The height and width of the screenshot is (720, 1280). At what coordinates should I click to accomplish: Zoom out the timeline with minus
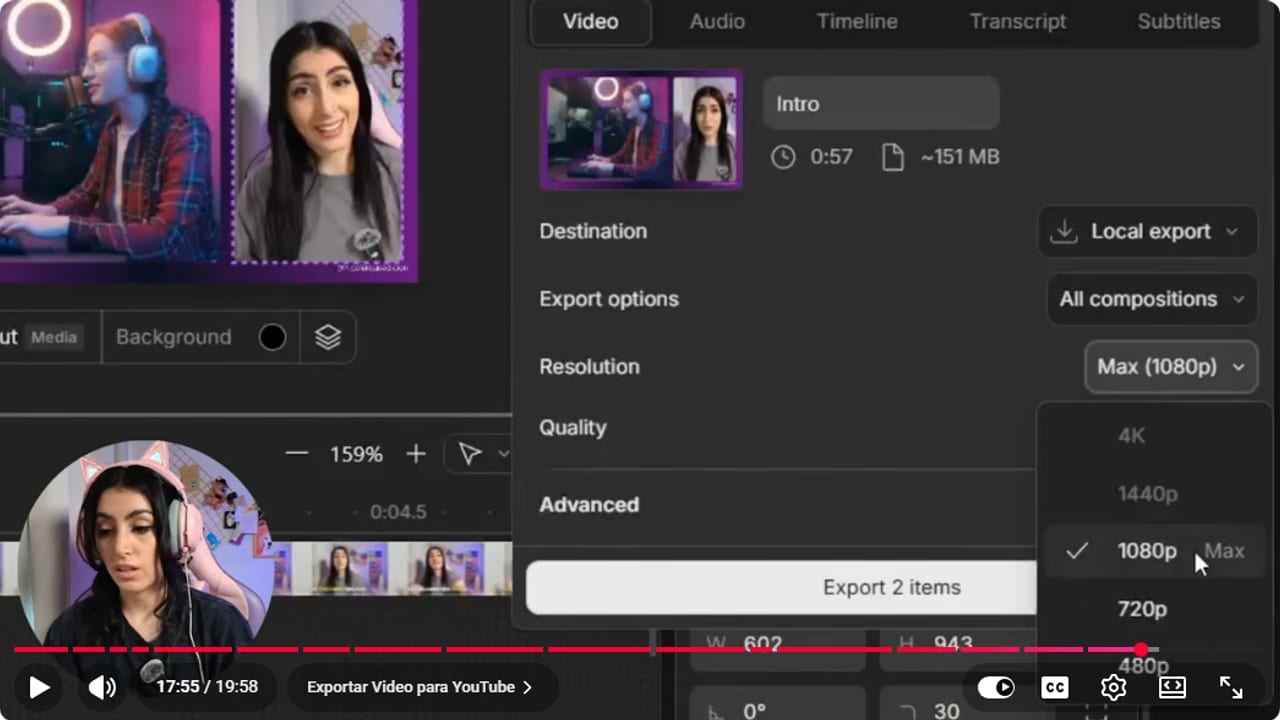[296, 454]
